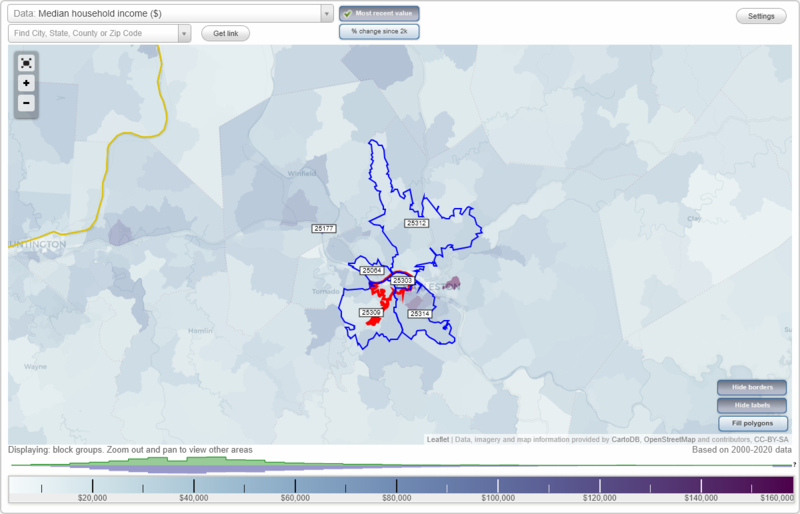Toggle Hide borders on the map

752,387
